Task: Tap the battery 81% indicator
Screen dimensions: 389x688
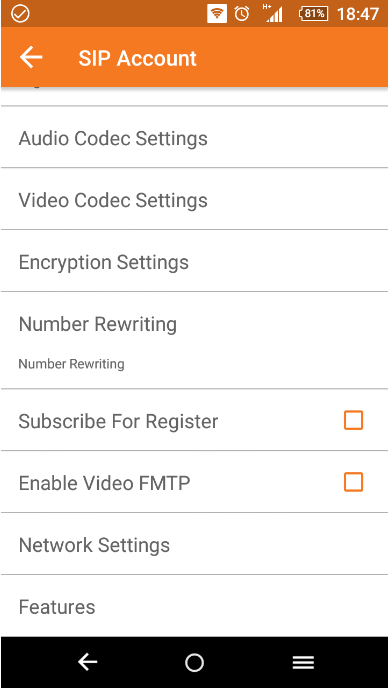Action: (313, 14)
